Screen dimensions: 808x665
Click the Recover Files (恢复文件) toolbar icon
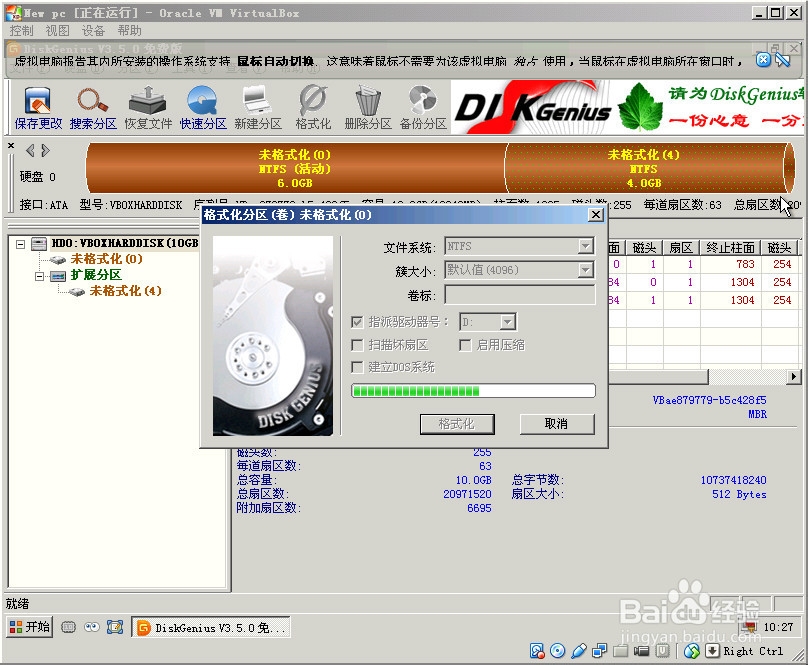click(148, 108)
